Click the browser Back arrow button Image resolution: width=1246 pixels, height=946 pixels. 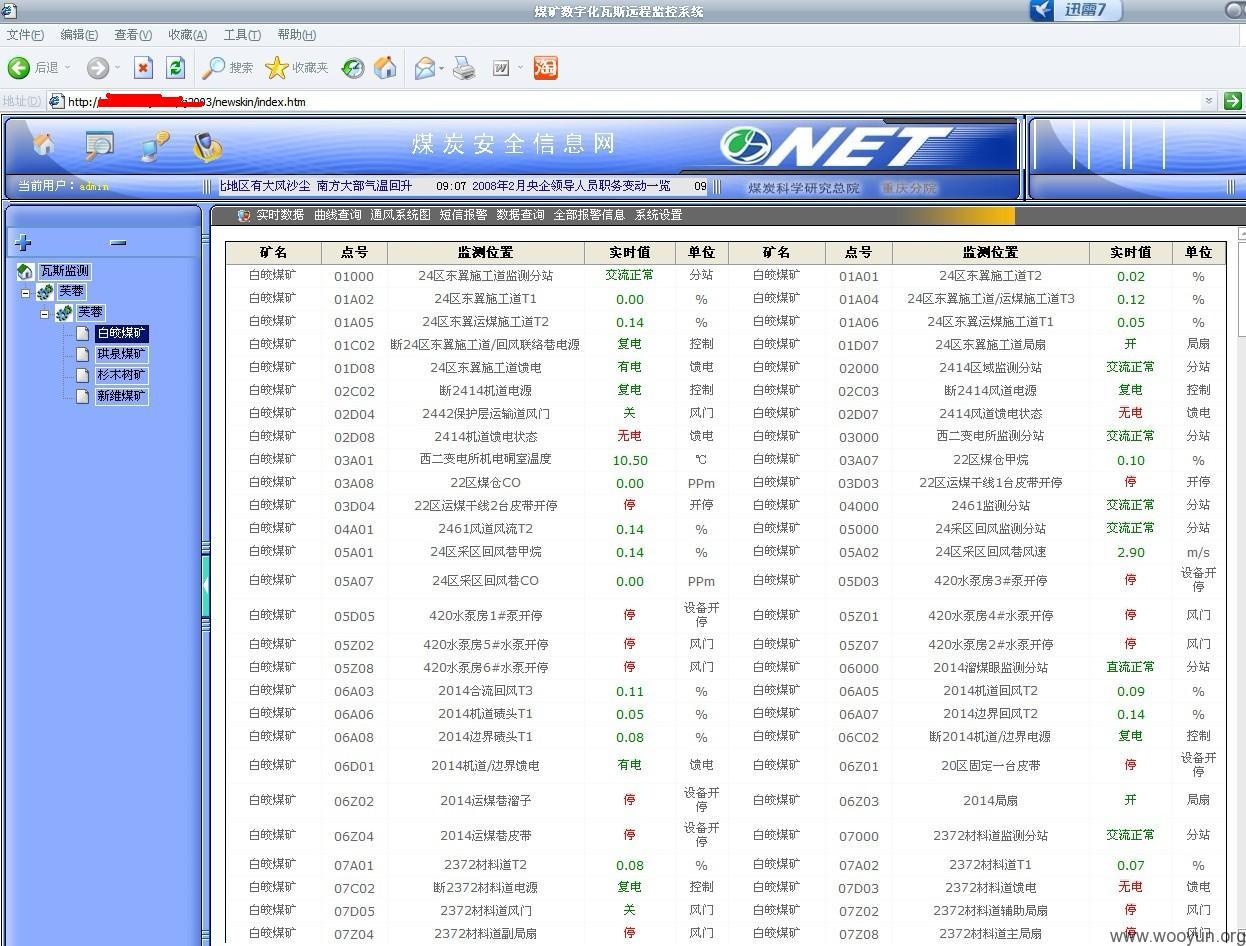tap(18, 67)
